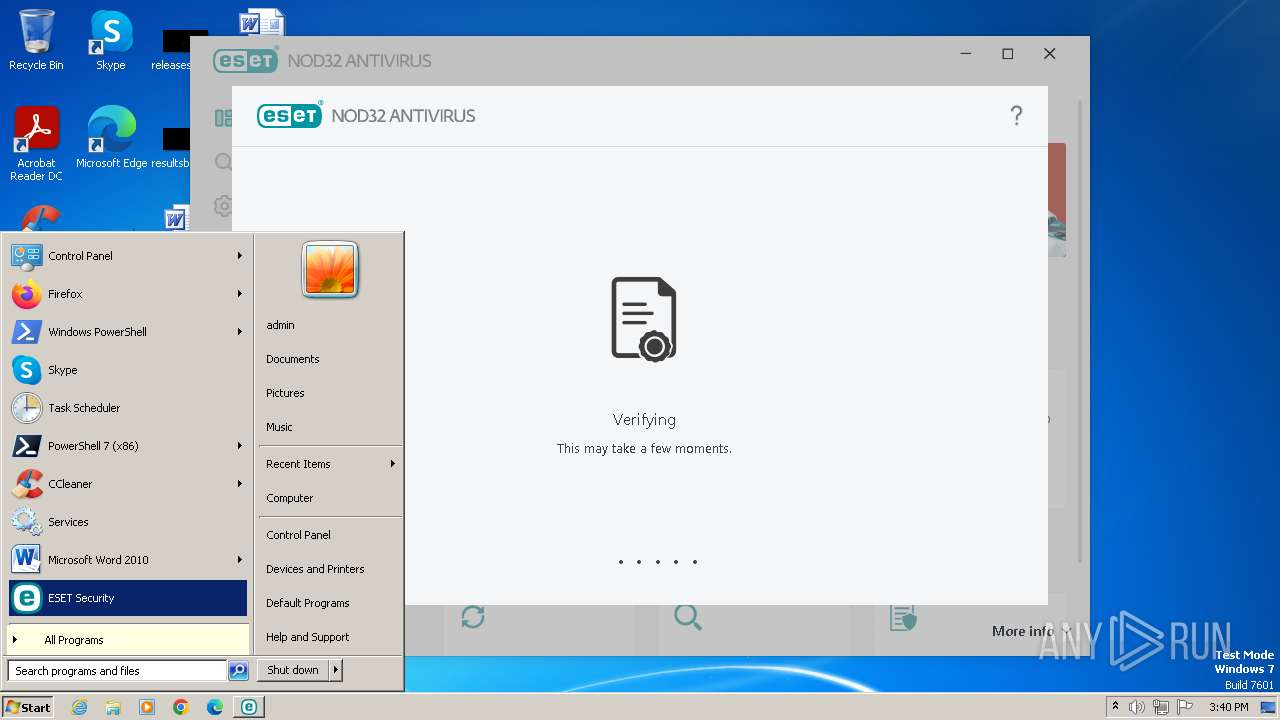1280x720 pixels.
Task: Click the search magnifier button in Start menu
Action: [238, 671]
